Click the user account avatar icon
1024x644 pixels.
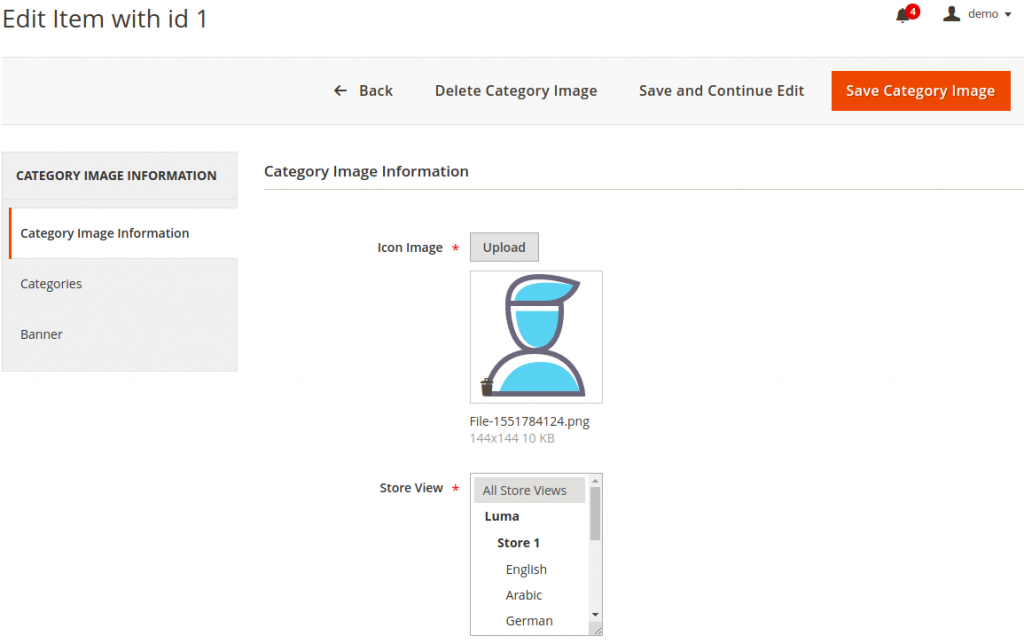point(952,13)
